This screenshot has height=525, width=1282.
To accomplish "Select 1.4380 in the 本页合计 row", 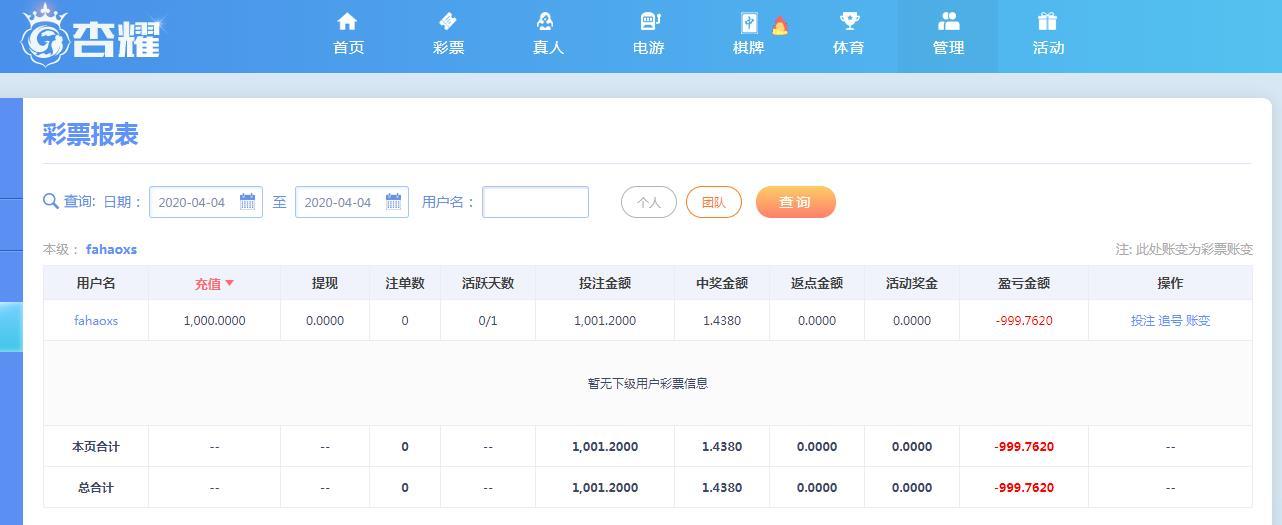I will point(722,447).
